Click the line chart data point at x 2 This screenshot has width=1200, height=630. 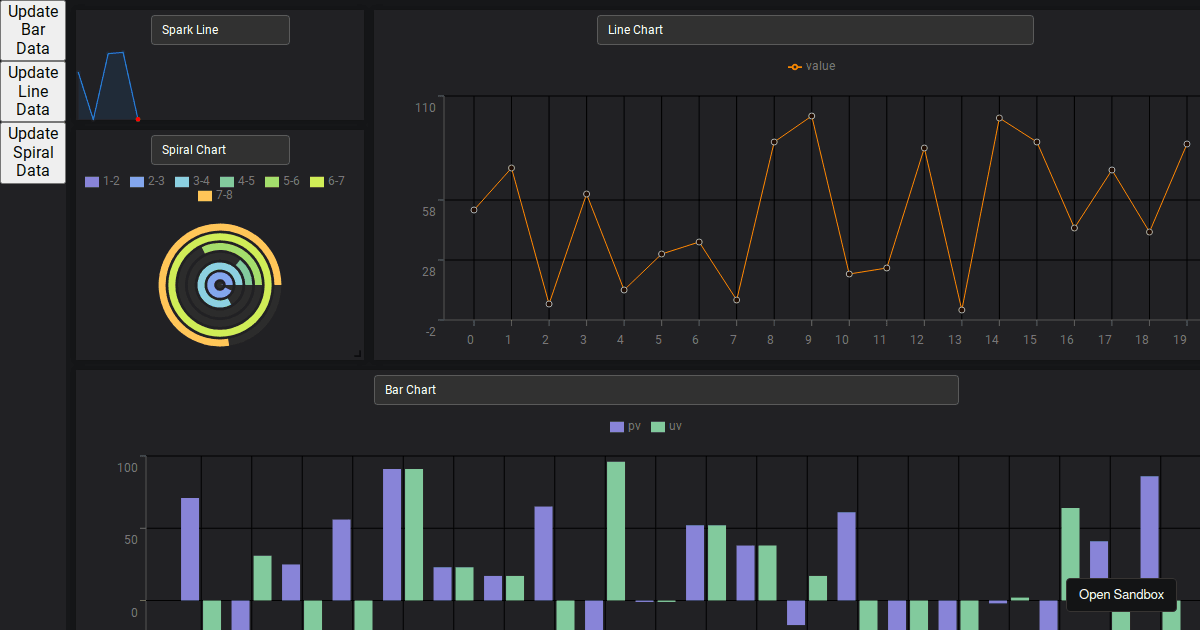coord(549,304)
